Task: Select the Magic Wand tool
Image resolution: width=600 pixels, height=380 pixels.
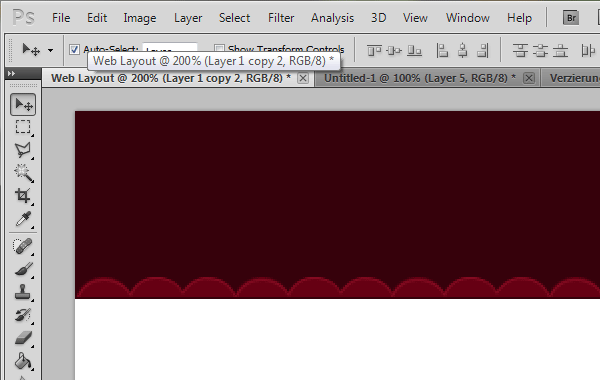Action: [x=23, y=173]
